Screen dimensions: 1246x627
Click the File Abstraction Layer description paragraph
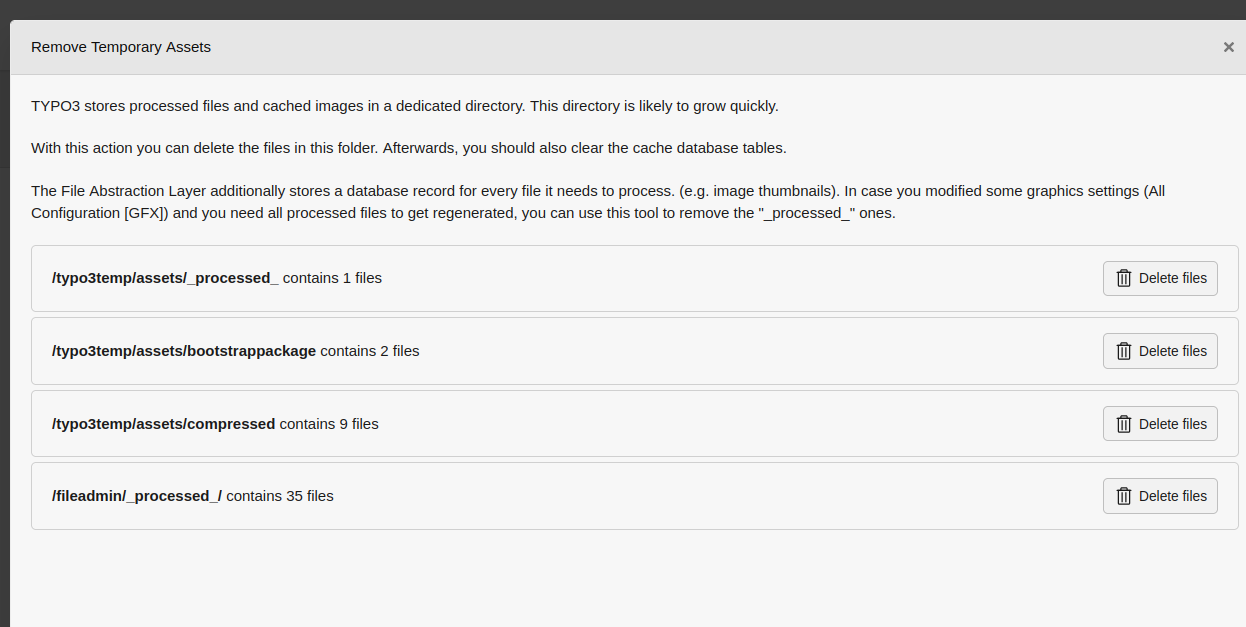pyautogui.click(x=500, y=201)
